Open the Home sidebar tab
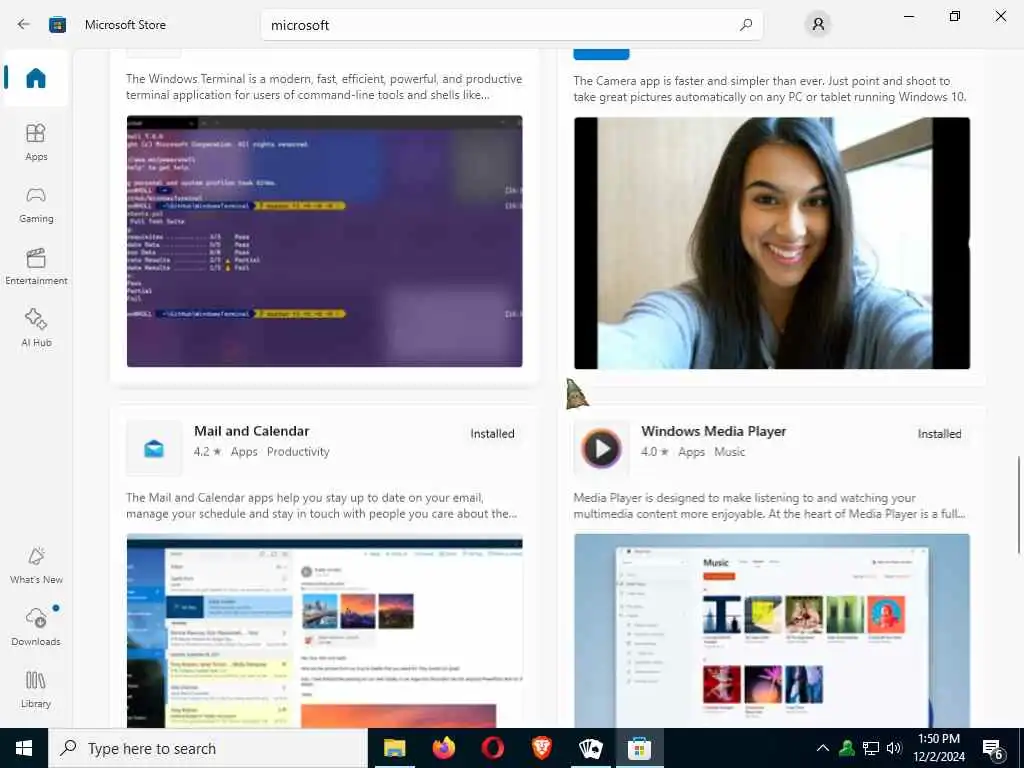This screenshot has width=1024, height=768. pos(36,78)
